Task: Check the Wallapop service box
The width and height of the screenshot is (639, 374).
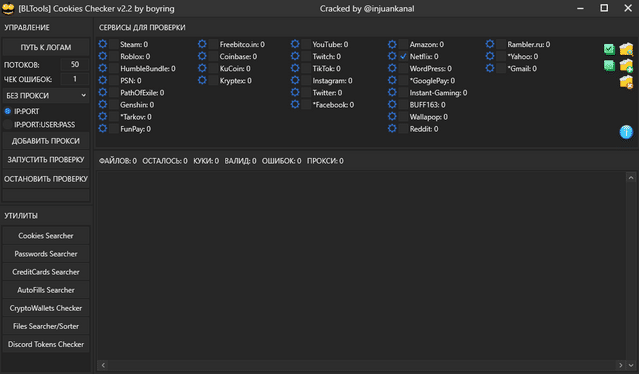Action: (x=403, y=117)
